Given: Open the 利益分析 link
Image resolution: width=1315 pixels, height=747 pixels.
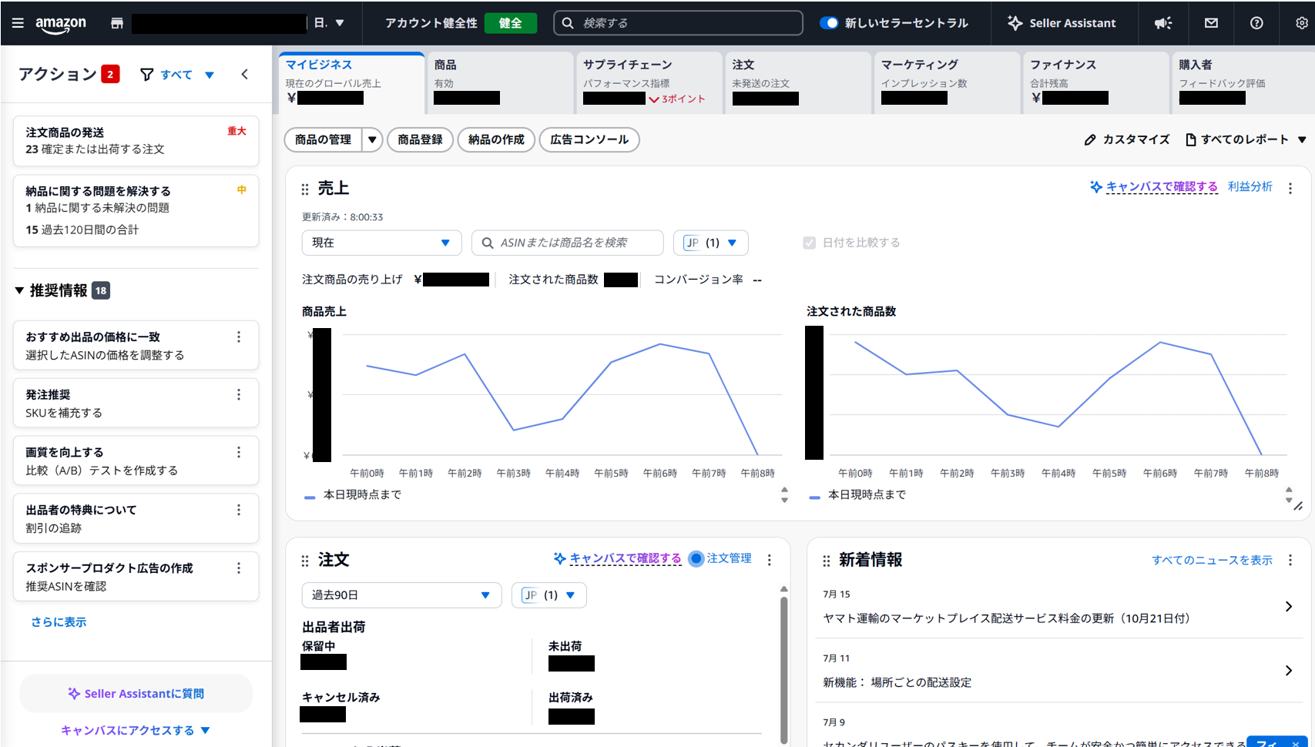Looking at the screenshot, I should [x=1250, y=187].
